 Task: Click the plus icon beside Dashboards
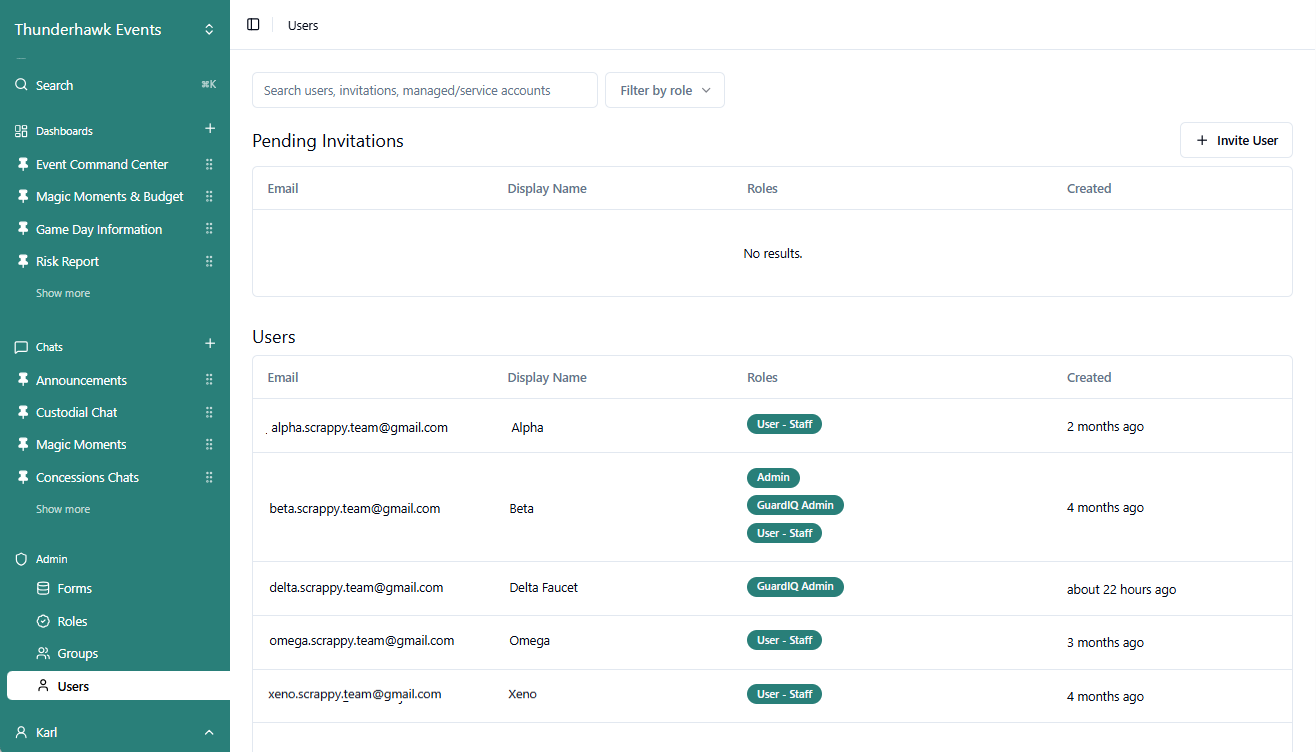210,129
